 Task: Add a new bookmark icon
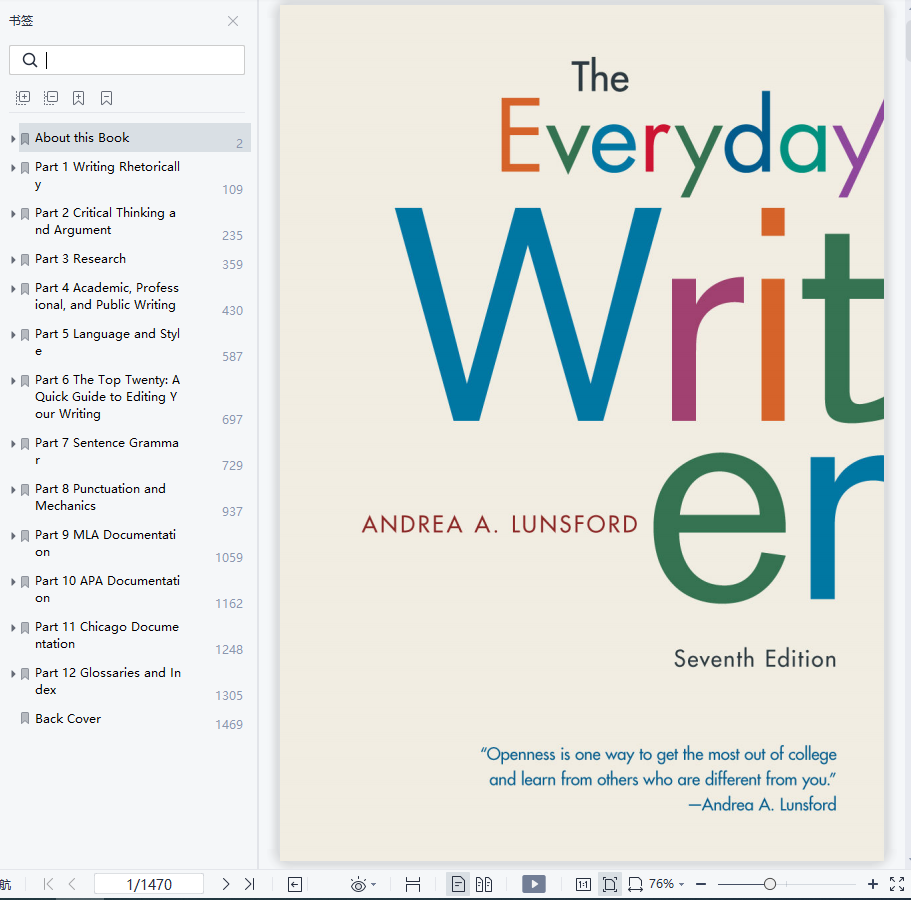click(x=78, y=98)
